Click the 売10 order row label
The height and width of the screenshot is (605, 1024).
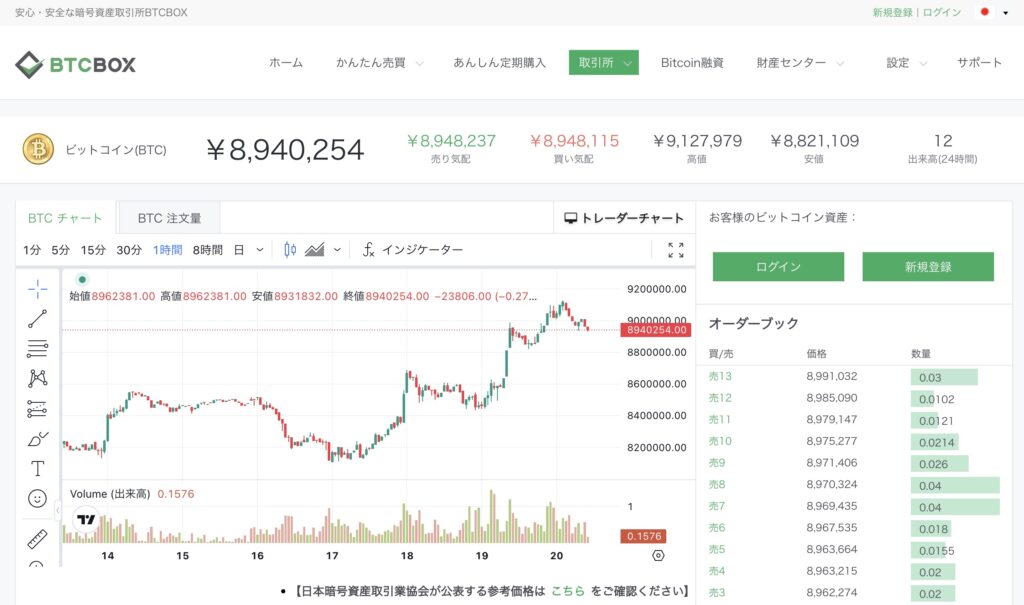click(x=720, y=441)
